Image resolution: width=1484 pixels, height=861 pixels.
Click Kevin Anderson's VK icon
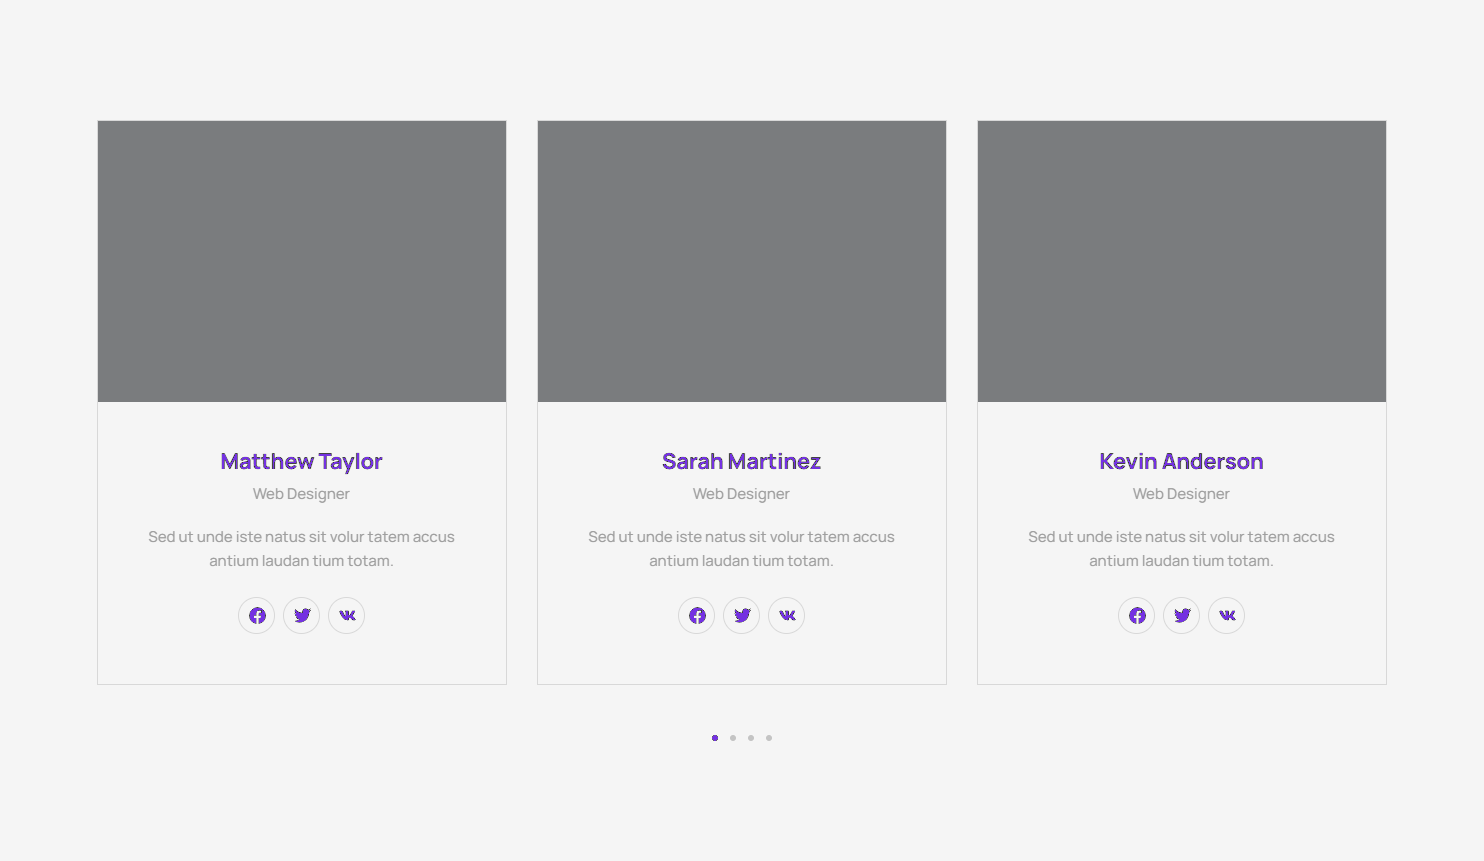[x=1227, y=615]
